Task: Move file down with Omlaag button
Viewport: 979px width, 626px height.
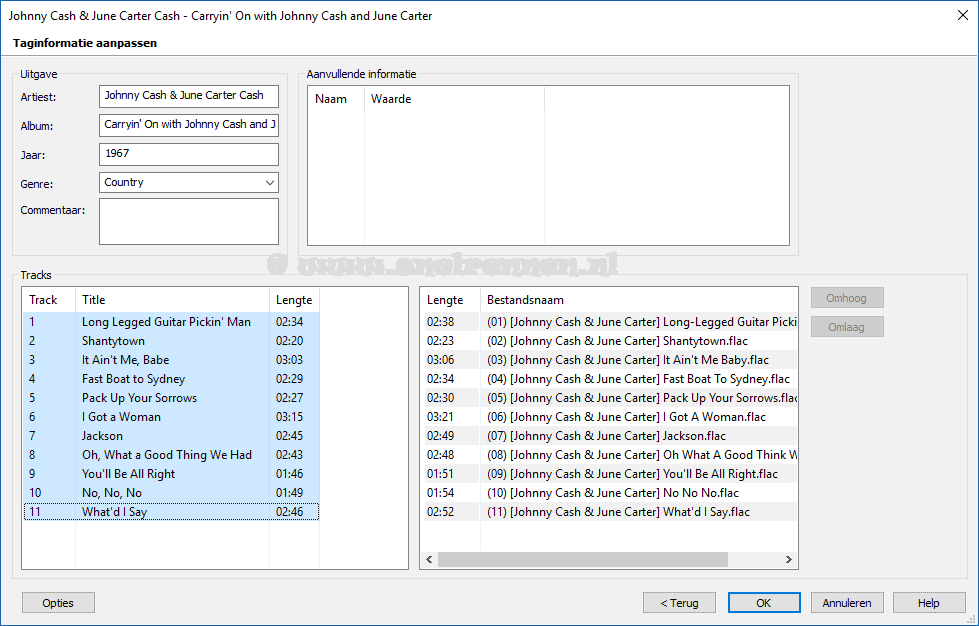Action: click(x=847, y=326)
